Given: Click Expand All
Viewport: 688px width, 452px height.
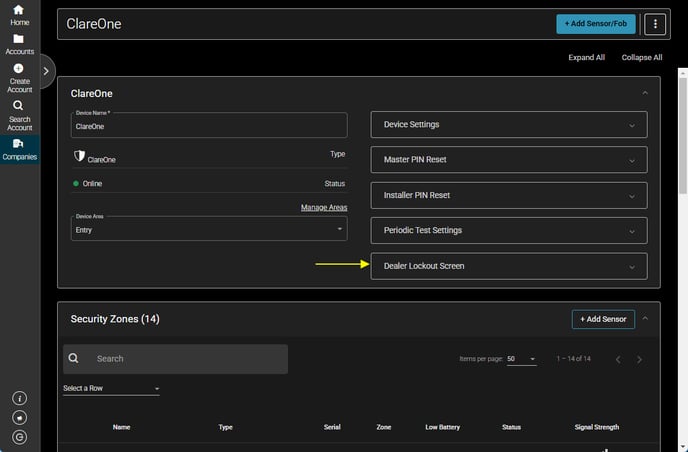Looking at the screenshot, I should coord(586,57).
